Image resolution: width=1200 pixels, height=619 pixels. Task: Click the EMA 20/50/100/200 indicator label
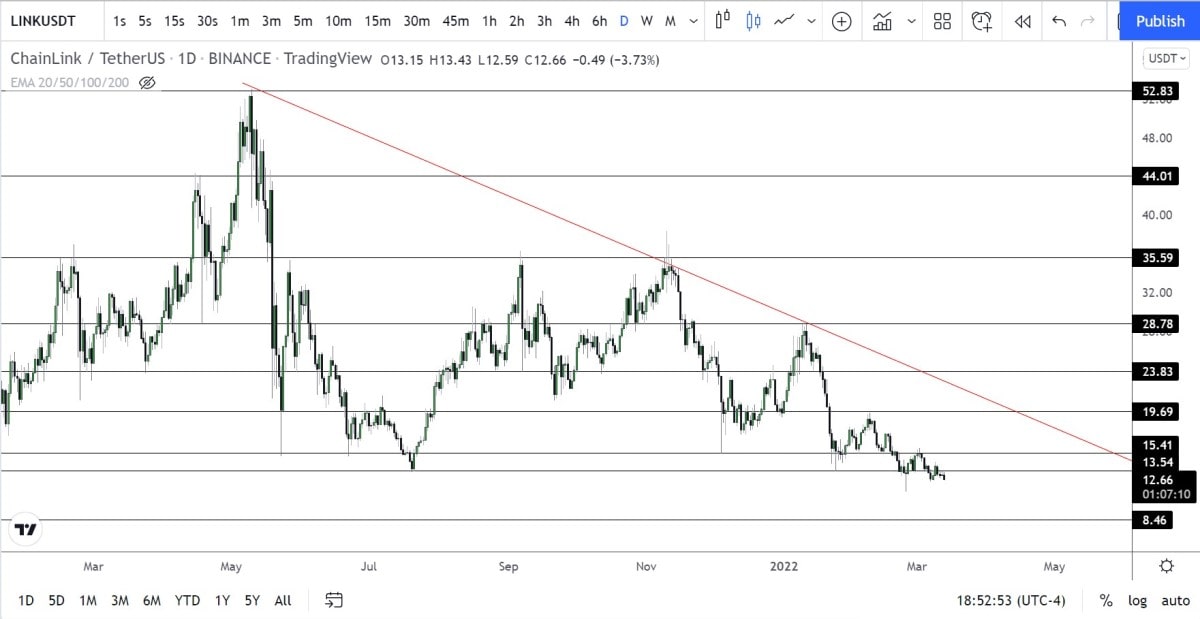point(70,82)
